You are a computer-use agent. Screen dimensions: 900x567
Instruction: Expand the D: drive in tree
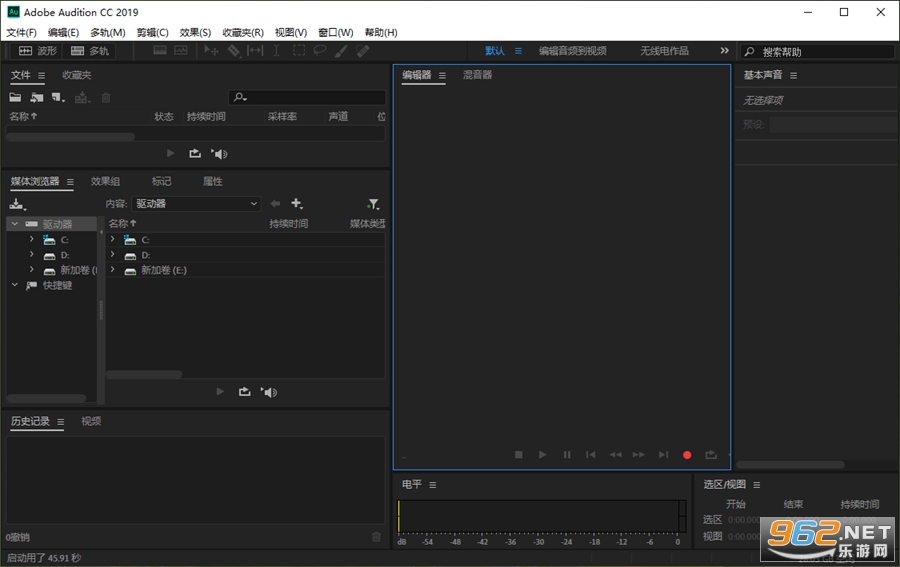32,254
